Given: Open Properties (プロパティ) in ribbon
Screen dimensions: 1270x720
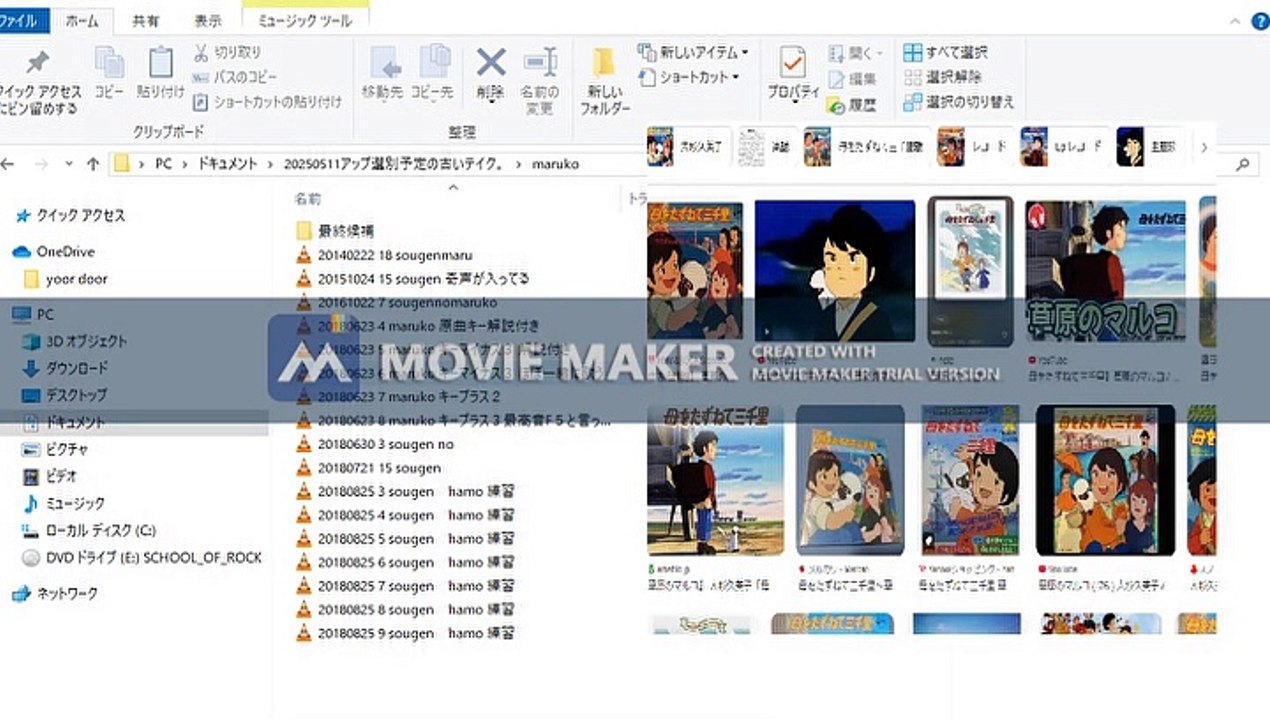Looking at the screenshot, I should [793, 73].
